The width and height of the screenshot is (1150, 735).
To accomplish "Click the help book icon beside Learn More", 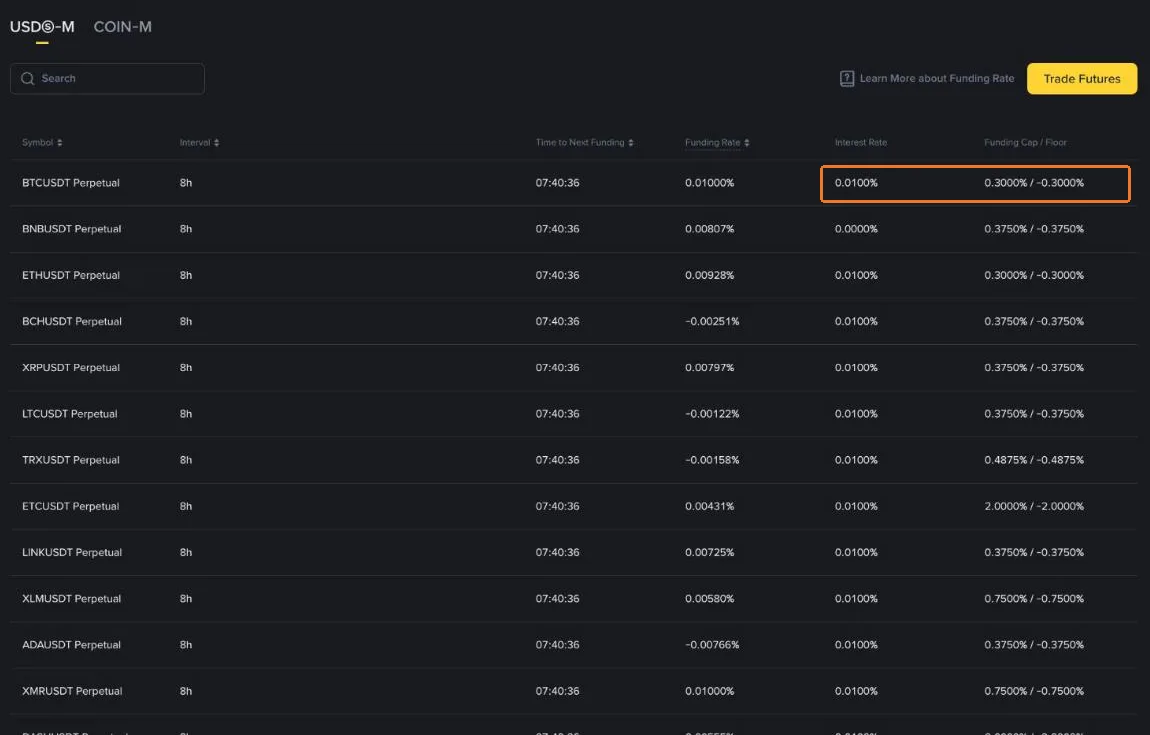I will [x=846, y=78].
